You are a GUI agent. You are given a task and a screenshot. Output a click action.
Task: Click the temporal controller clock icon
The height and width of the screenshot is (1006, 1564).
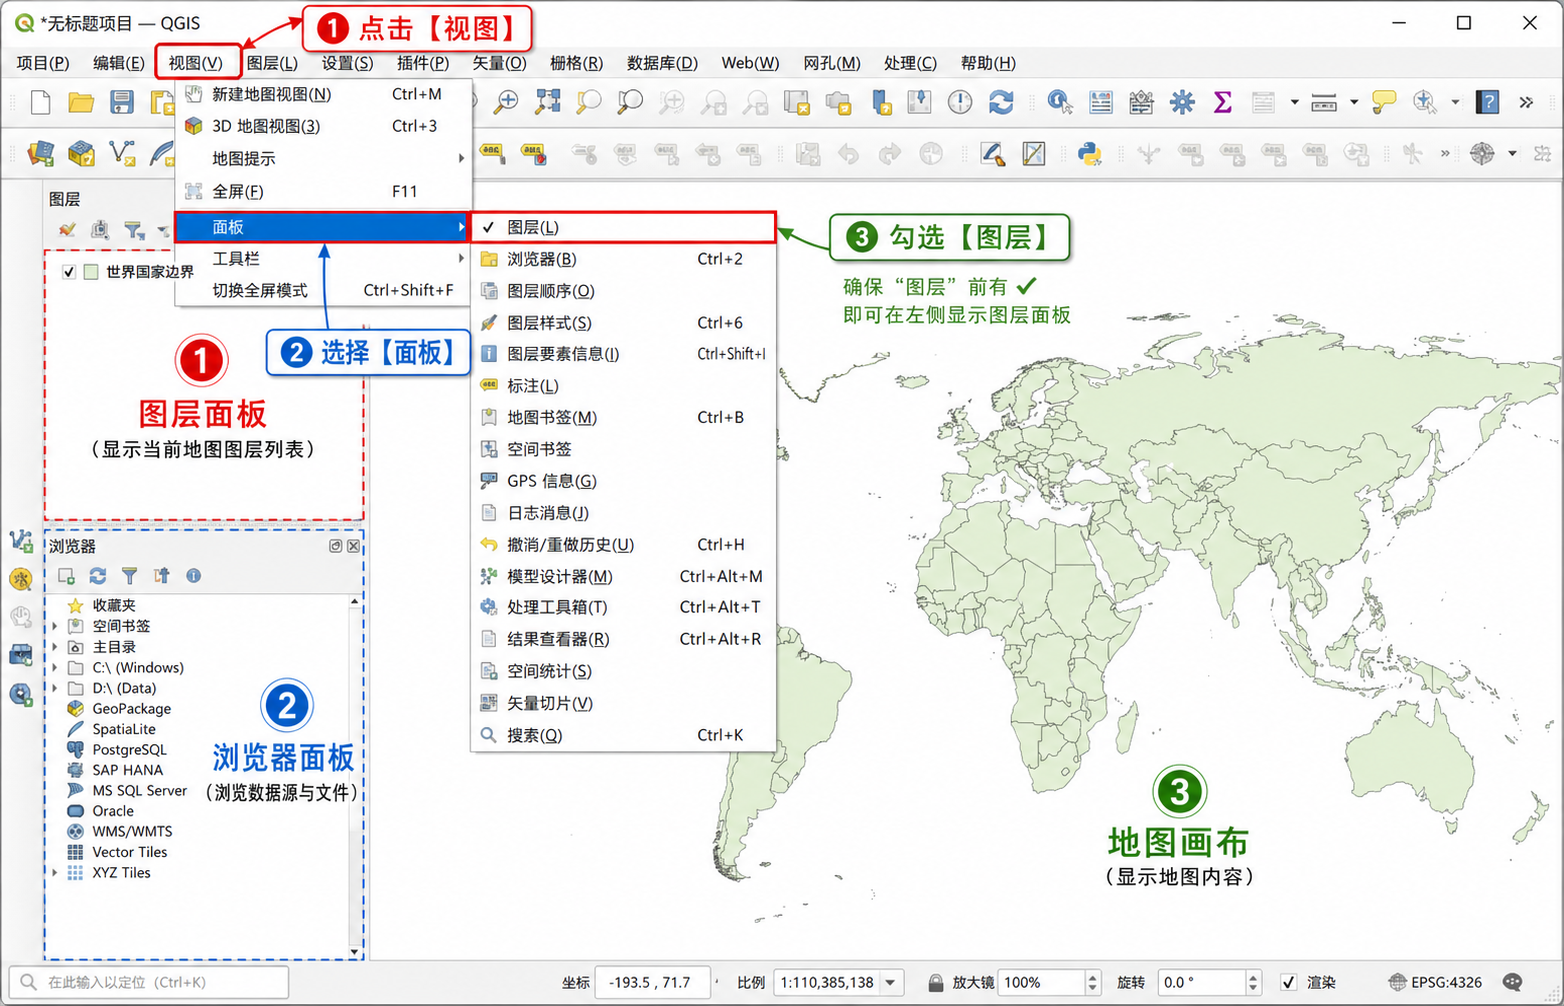960,102
